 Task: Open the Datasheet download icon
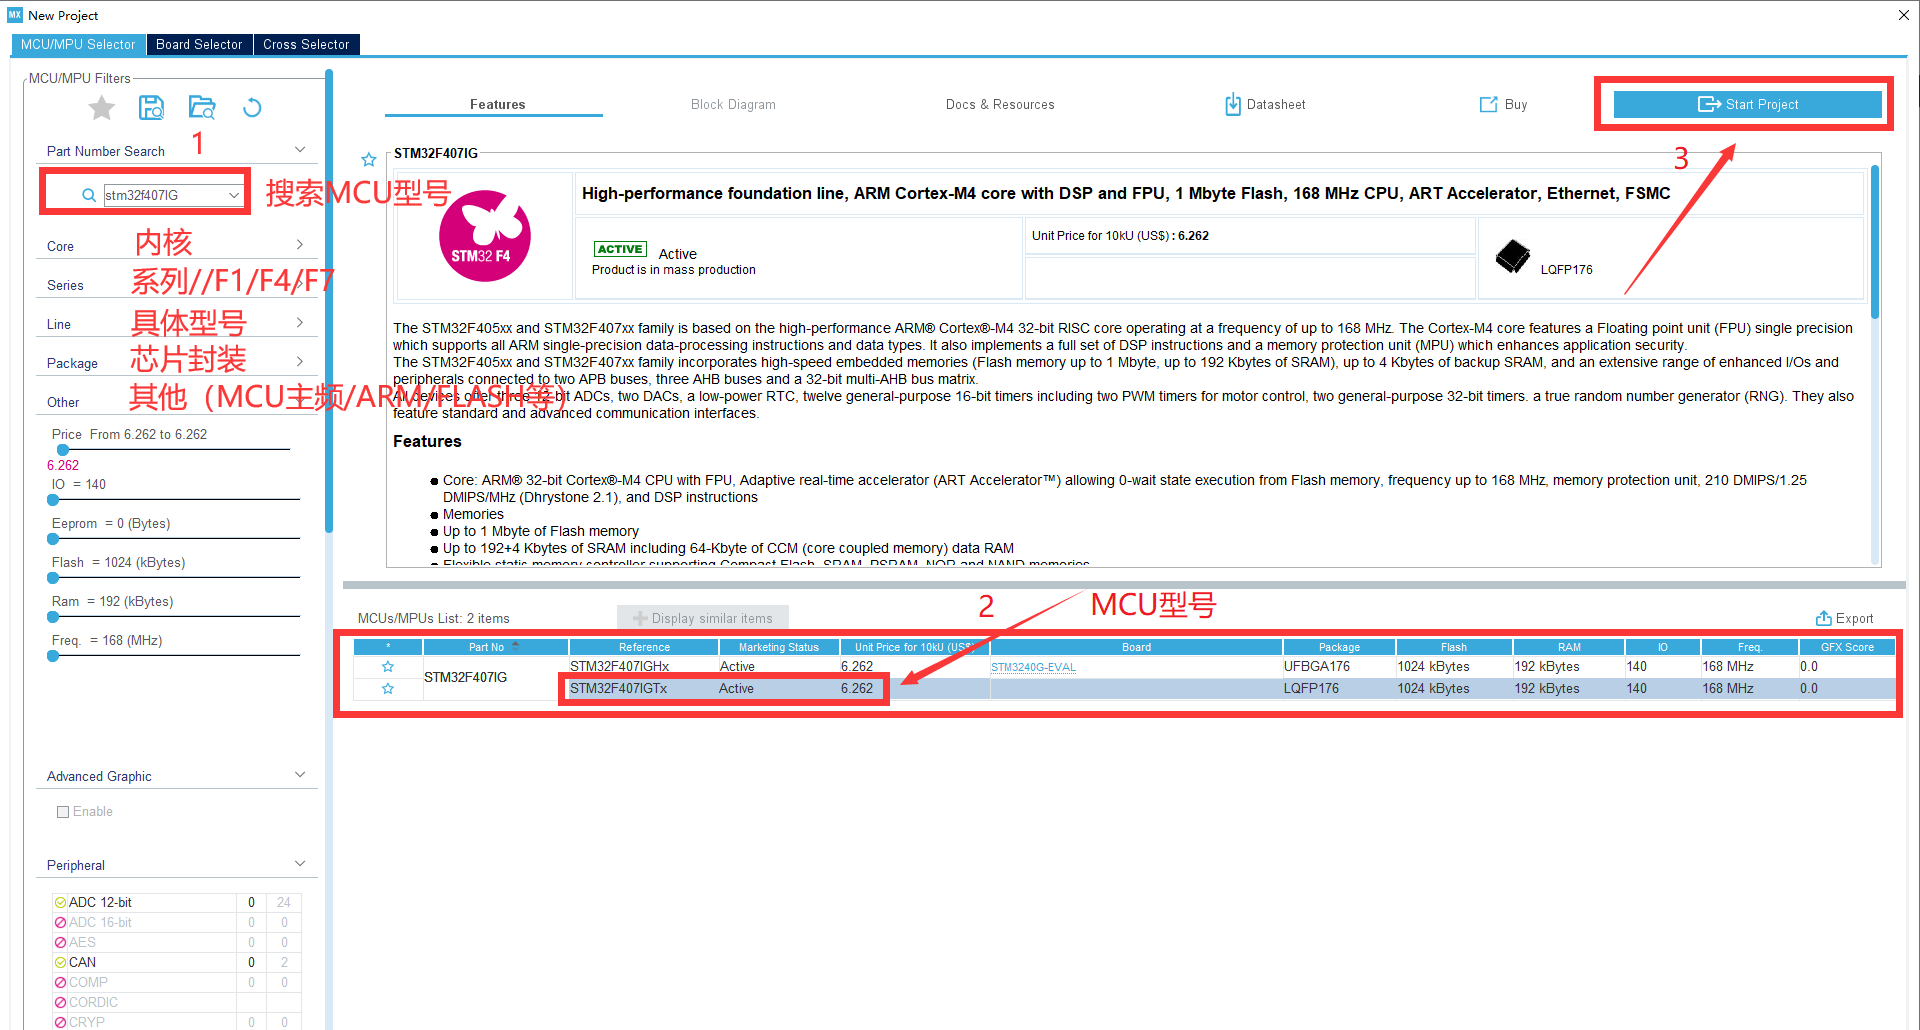1233,105
